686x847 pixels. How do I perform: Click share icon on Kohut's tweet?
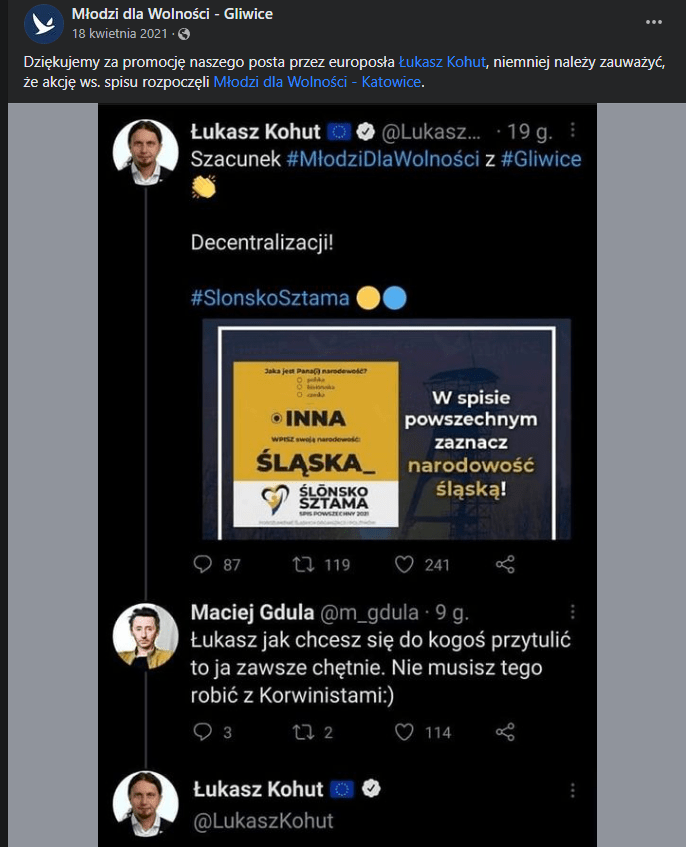pos(506,564)
